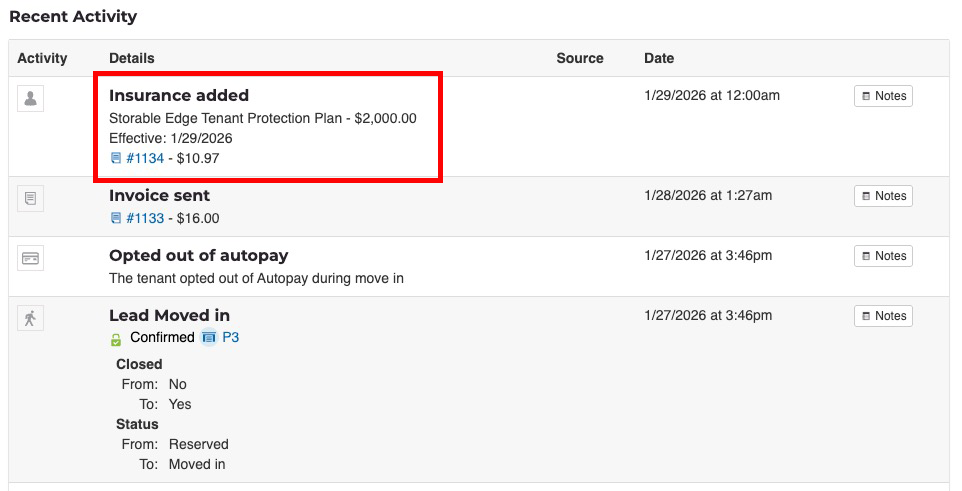Open invoice link #1134
The width and height of the screenshot is (962, 491).
pyautogui.click(x=146, y=158)
